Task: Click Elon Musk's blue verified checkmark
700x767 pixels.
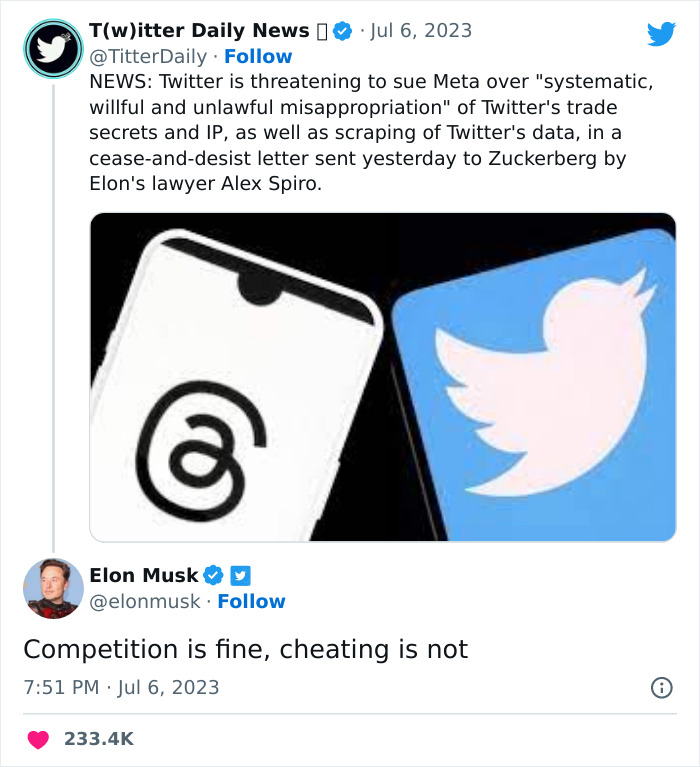Action: (x=213, y=575)
